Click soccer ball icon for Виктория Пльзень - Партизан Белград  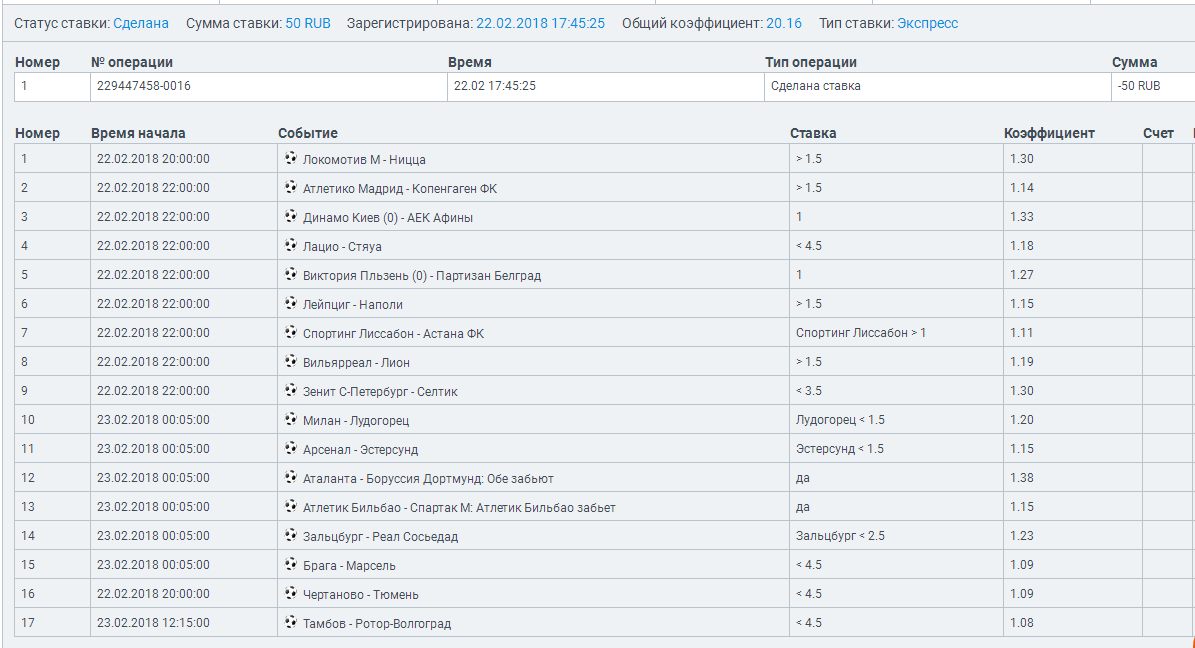coord(290,274)
